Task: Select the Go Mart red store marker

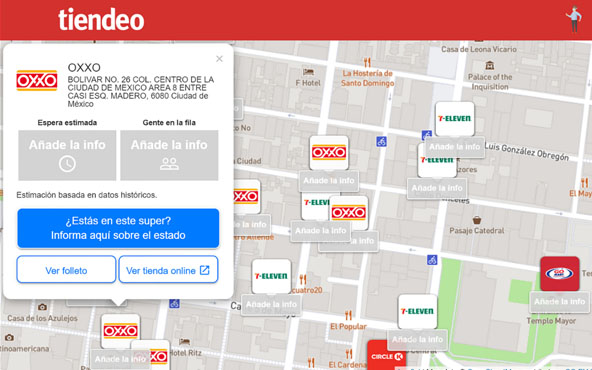Action: click(560, 274)
